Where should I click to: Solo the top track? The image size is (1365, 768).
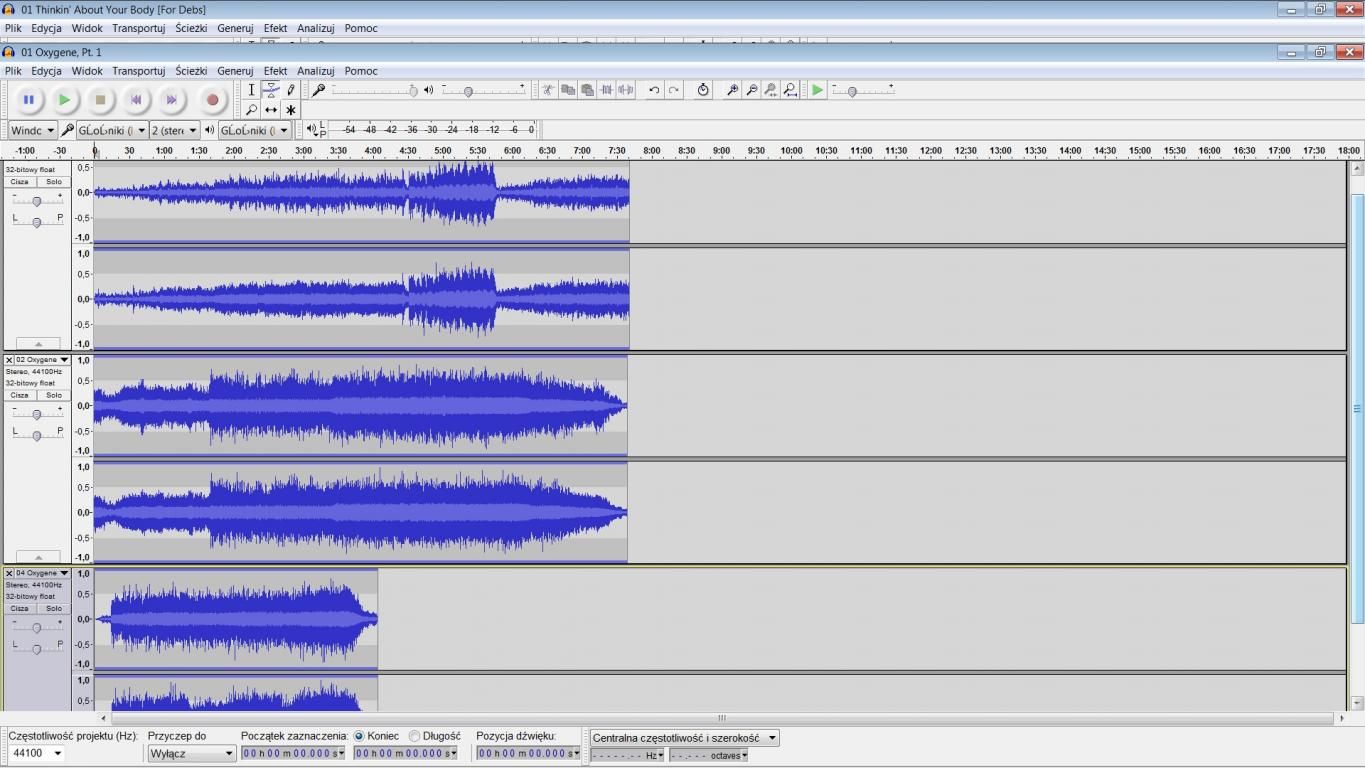pyautogui.click(x=54, y=182)
